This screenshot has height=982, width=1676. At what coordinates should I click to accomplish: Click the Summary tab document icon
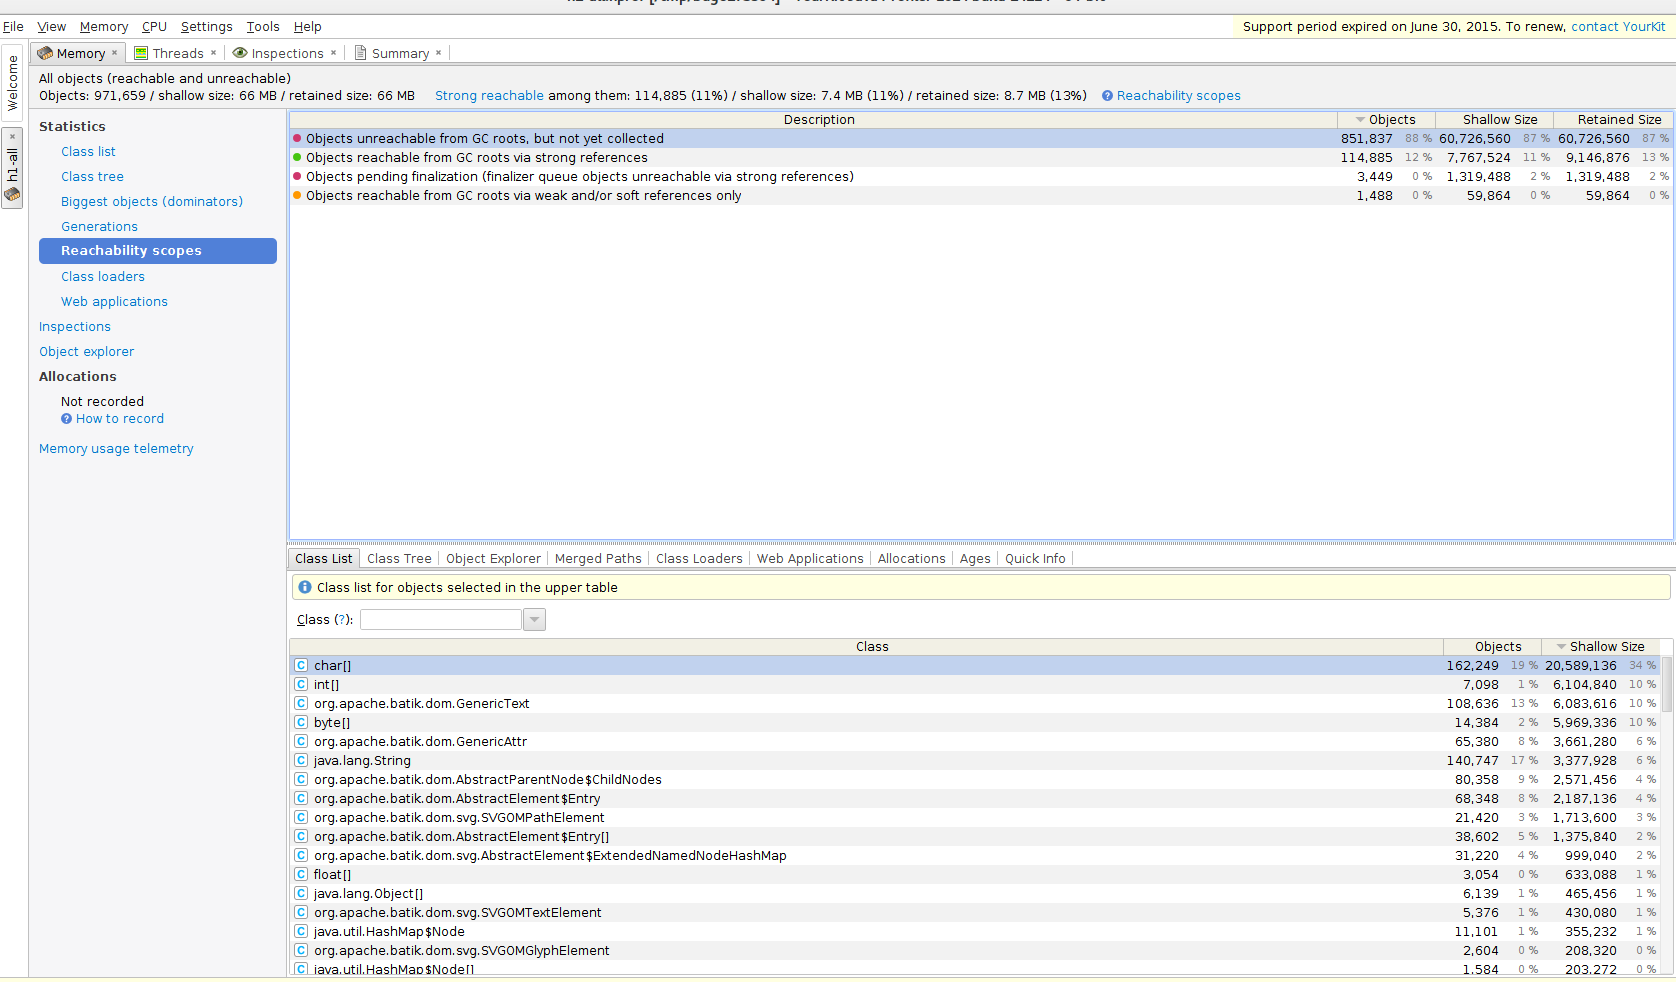360,53
